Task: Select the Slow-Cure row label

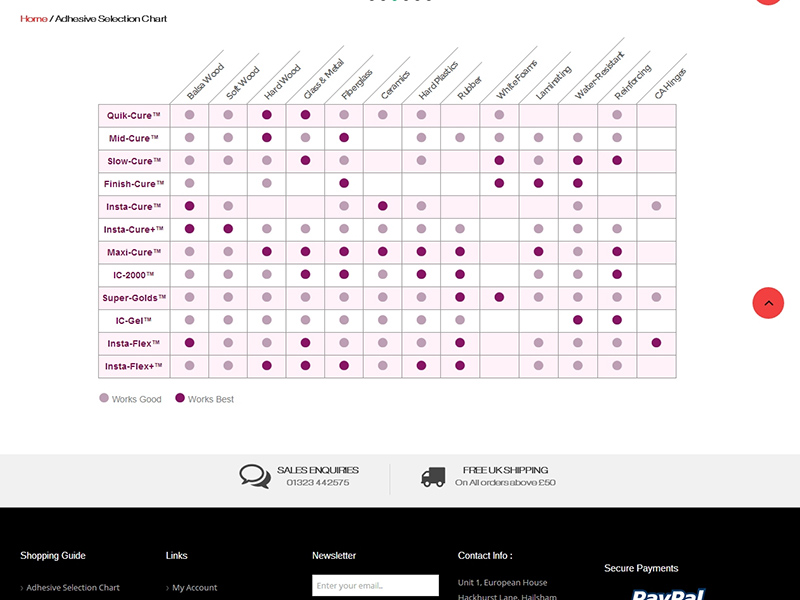Action: click(x=134, y=161)
